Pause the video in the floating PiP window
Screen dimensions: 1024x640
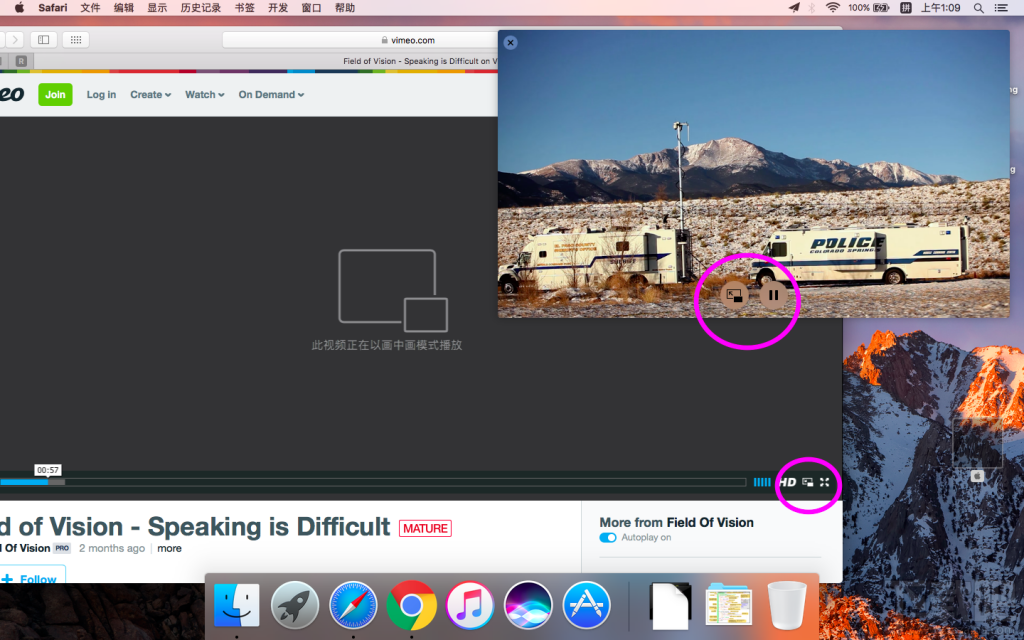coord(773,293)
